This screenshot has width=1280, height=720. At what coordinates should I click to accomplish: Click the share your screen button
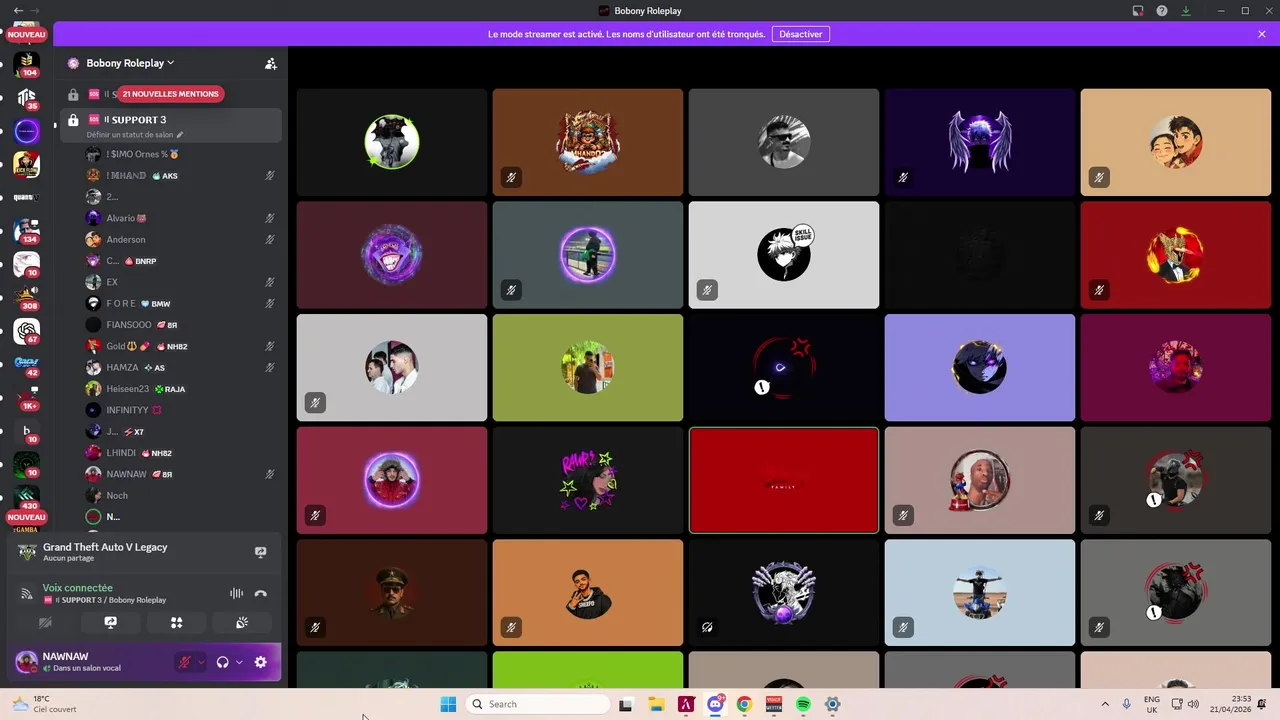[110, 622]
